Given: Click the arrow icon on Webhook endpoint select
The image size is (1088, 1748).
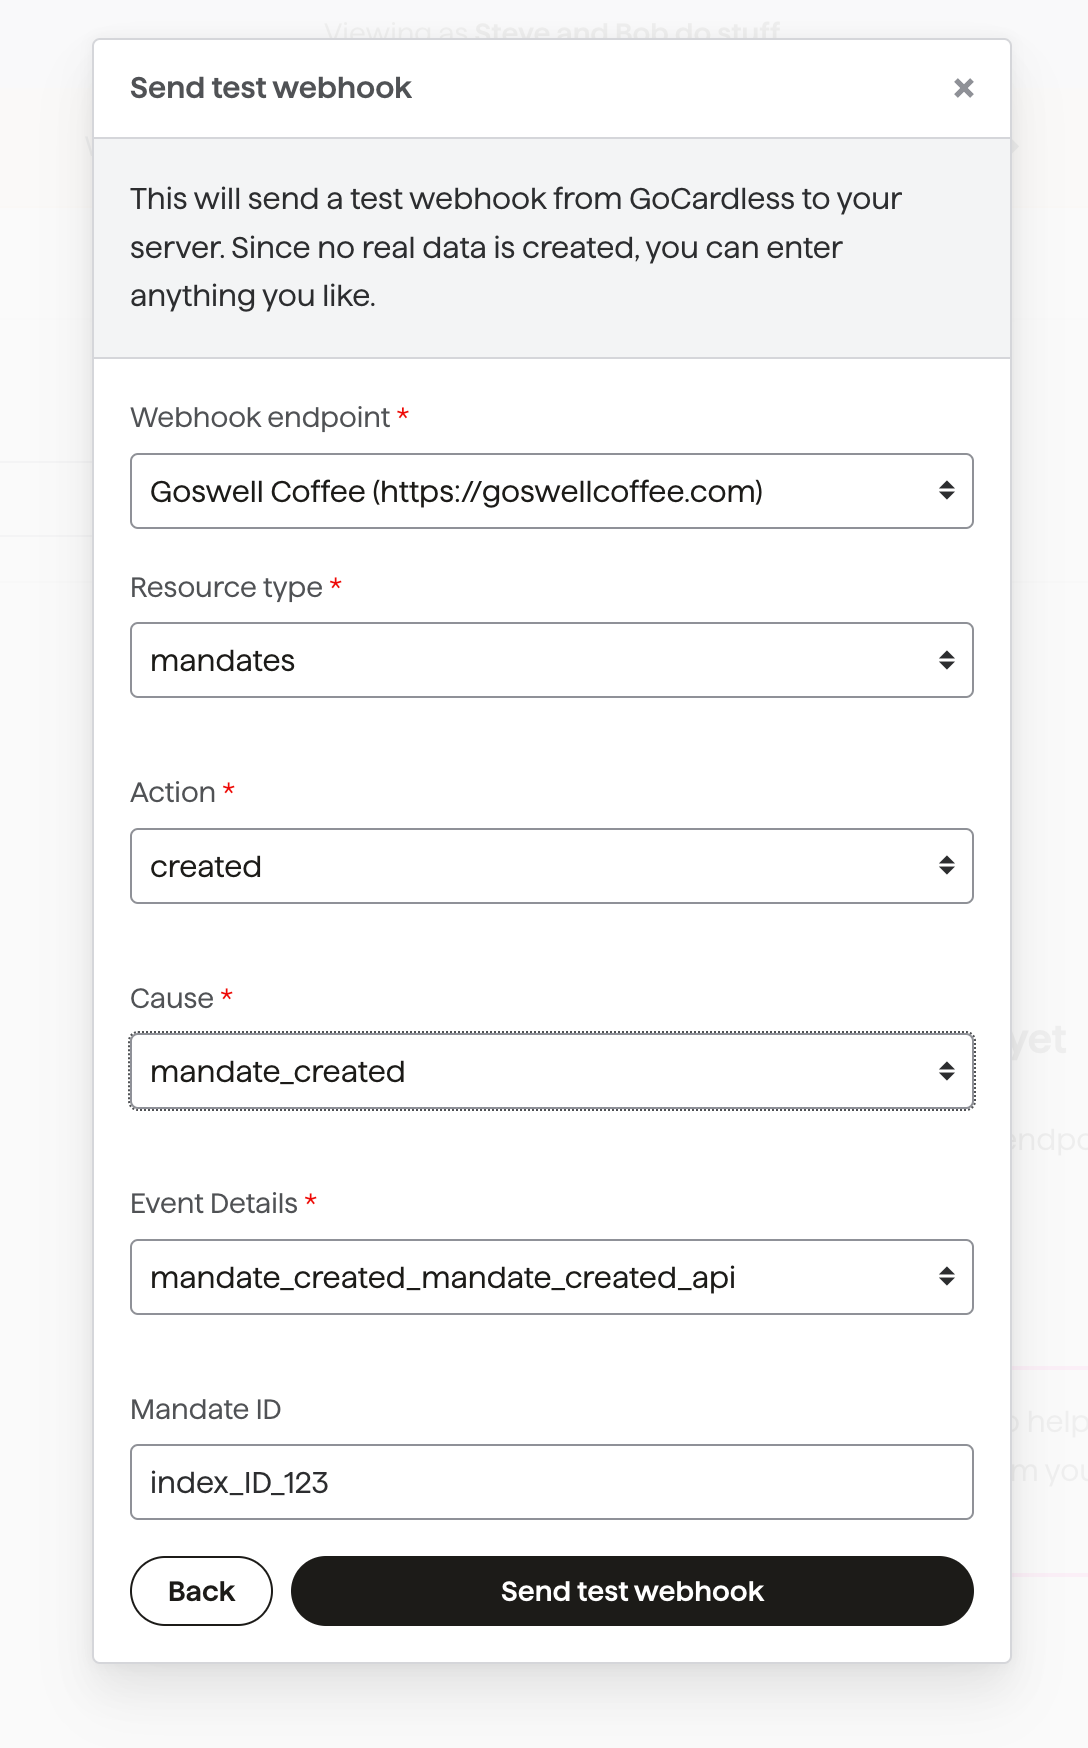Looking at the screenshot, I should point(946,491).
